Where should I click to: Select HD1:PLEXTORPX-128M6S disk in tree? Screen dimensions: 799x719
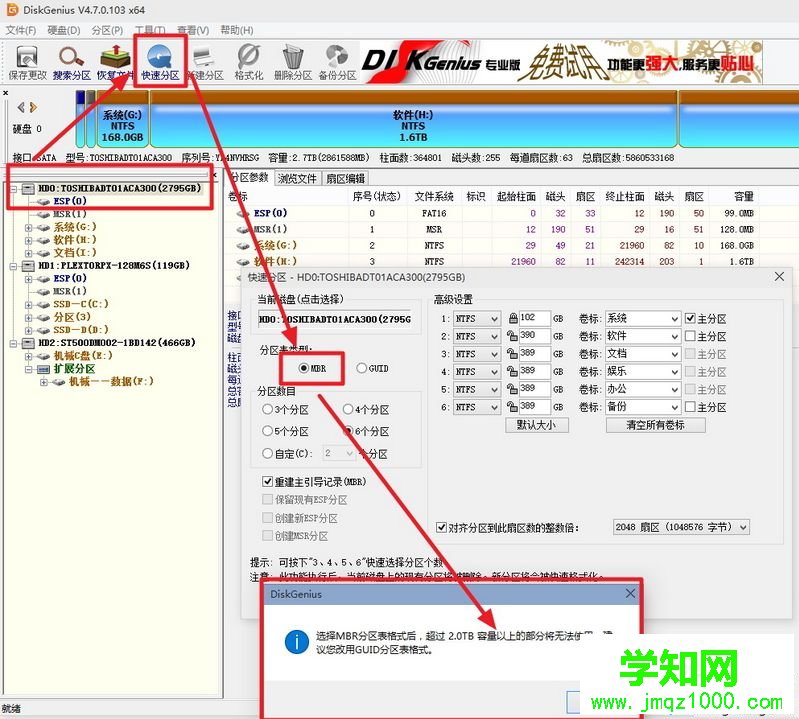click(x=114, y=265)
